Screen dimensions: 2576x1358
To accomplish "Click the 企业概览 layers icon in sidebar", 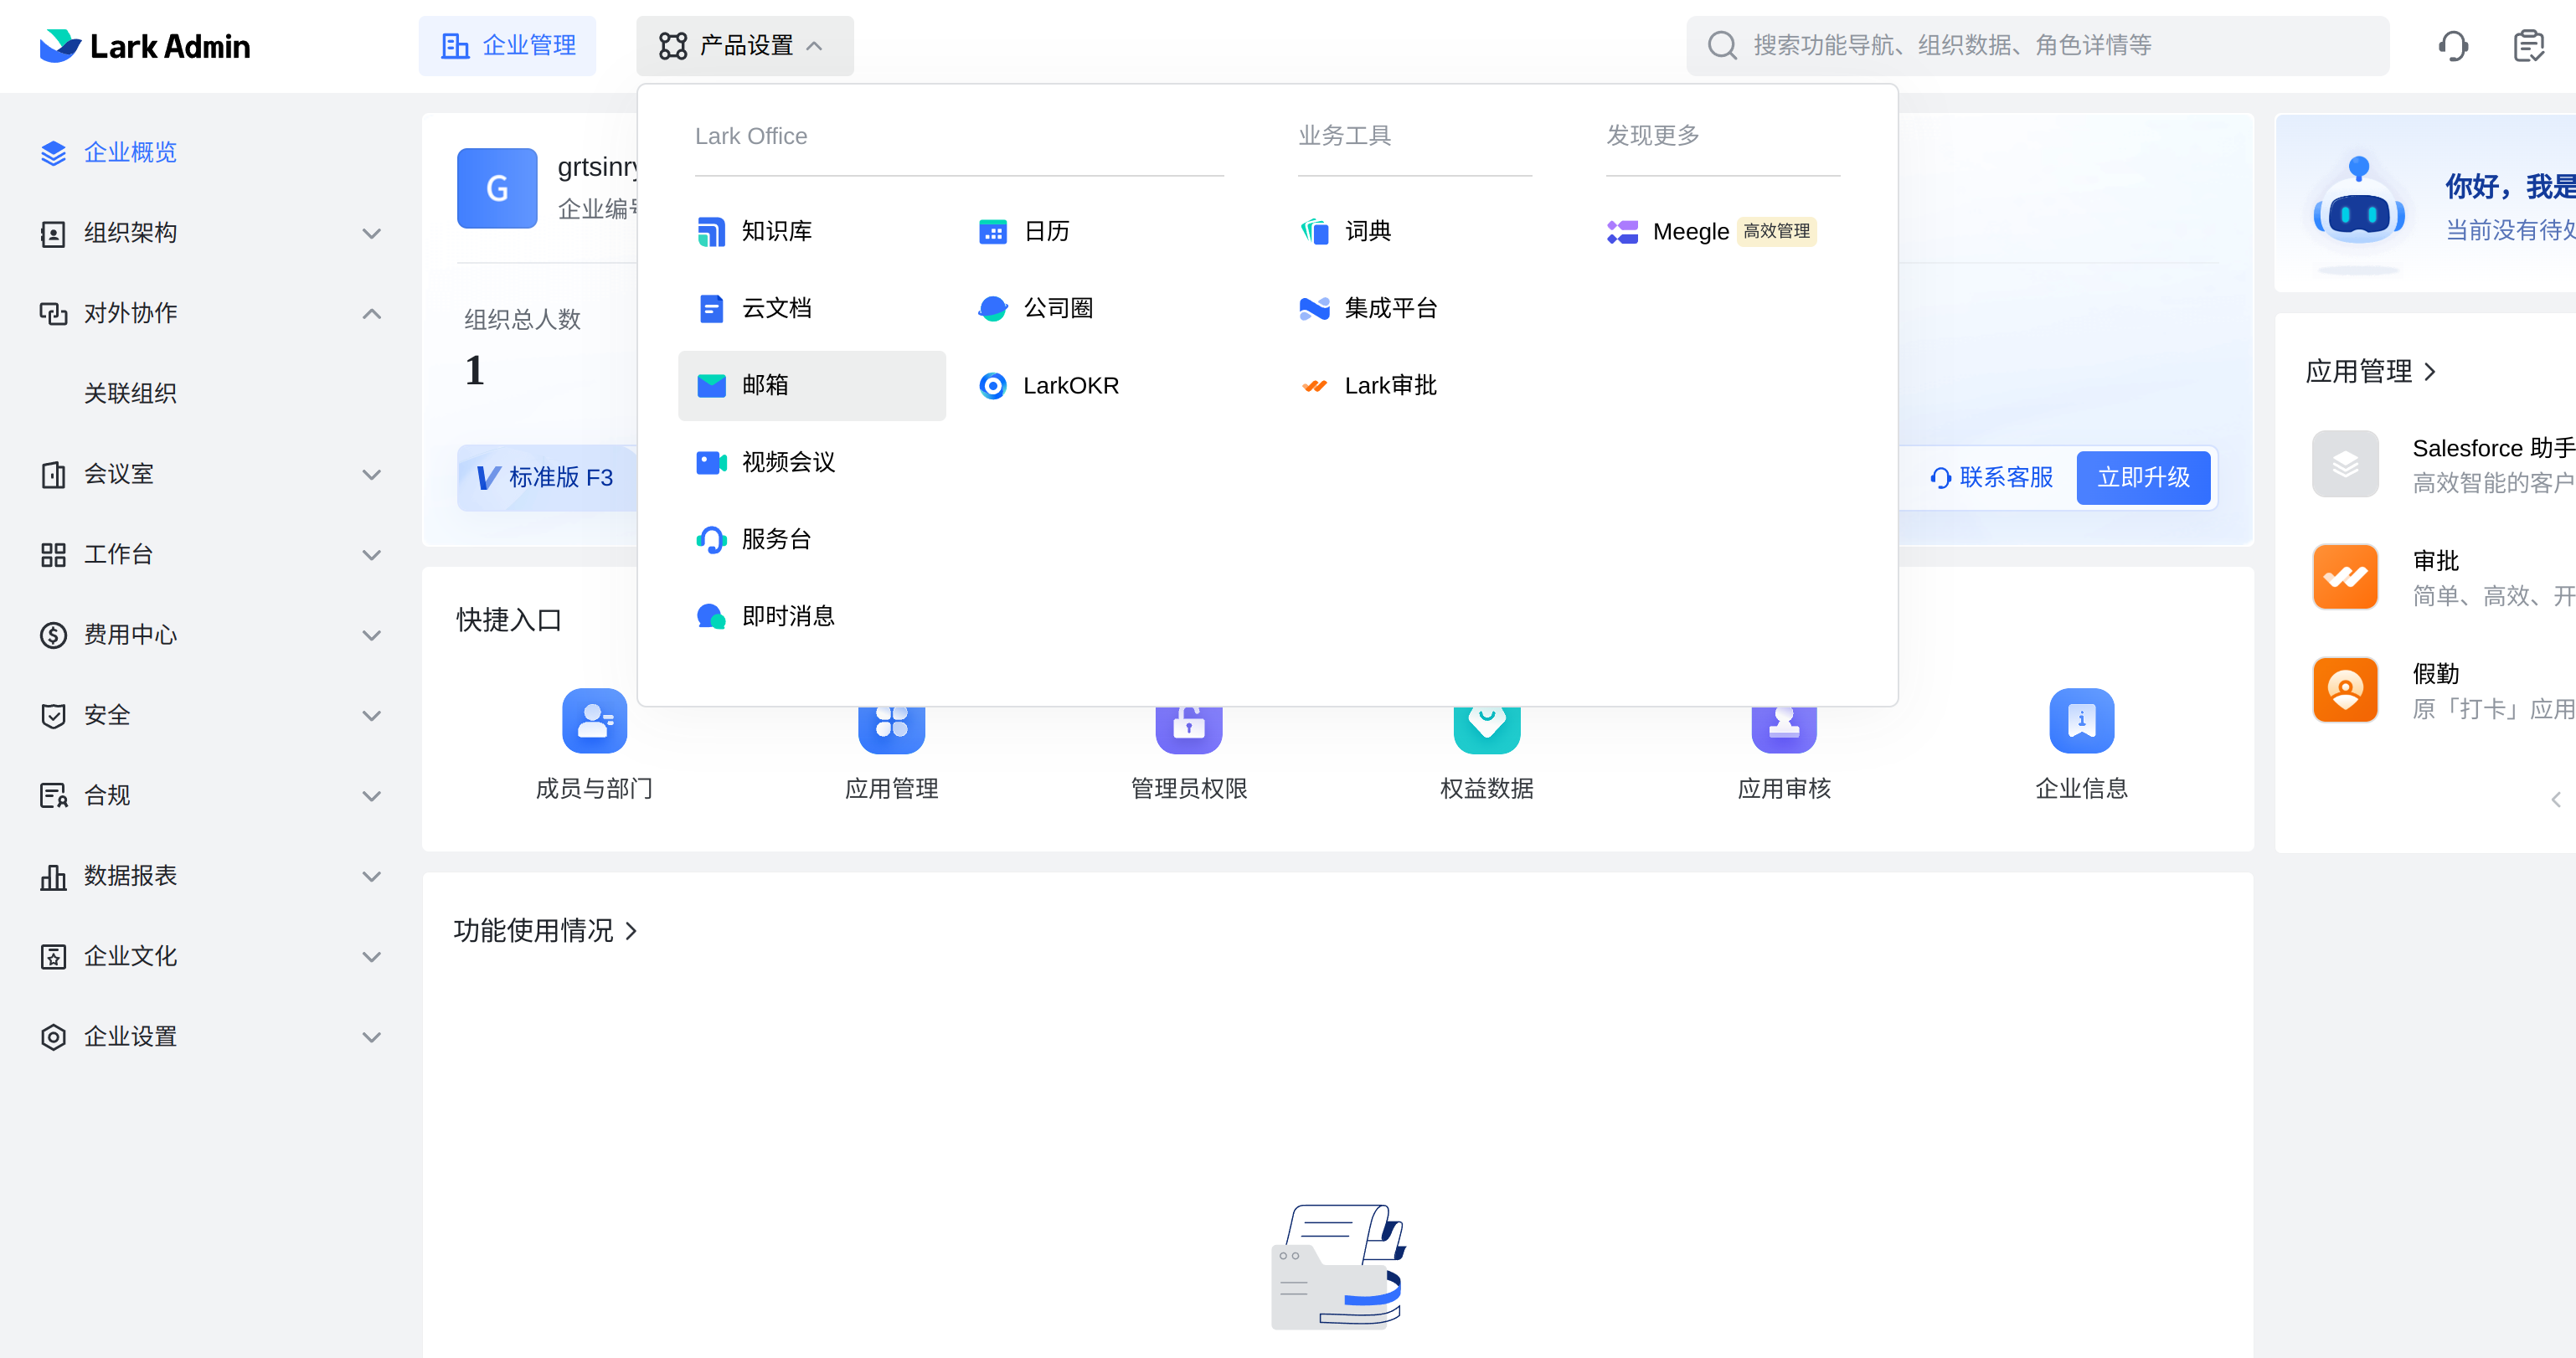I will click(53, 153).
